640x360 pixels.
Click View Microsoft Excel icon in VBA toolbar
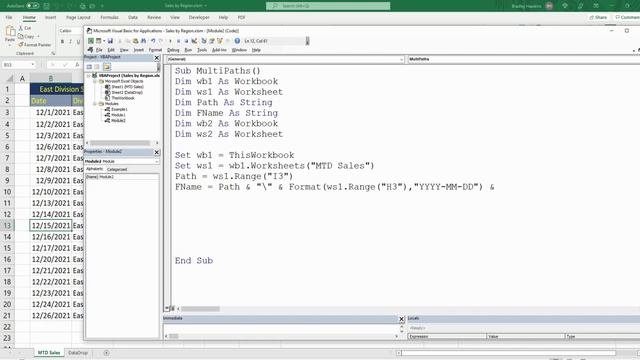click(x=91, y=41)
